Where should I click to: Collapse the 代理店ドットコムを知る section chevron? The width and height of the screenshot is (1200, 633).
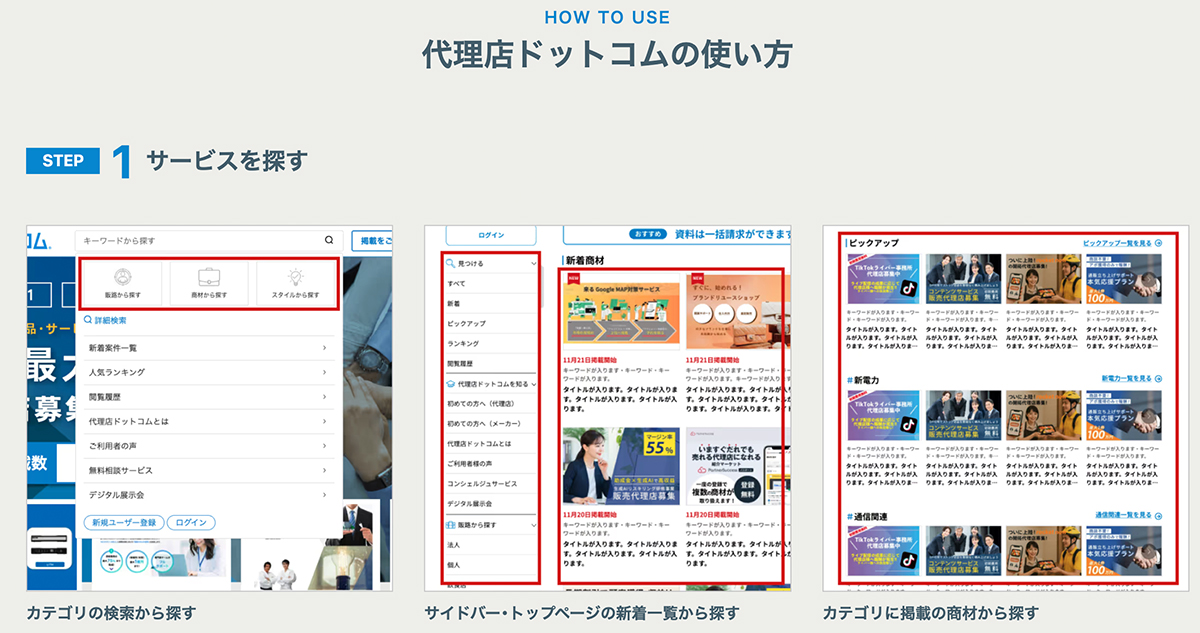(x=534, y=384)
